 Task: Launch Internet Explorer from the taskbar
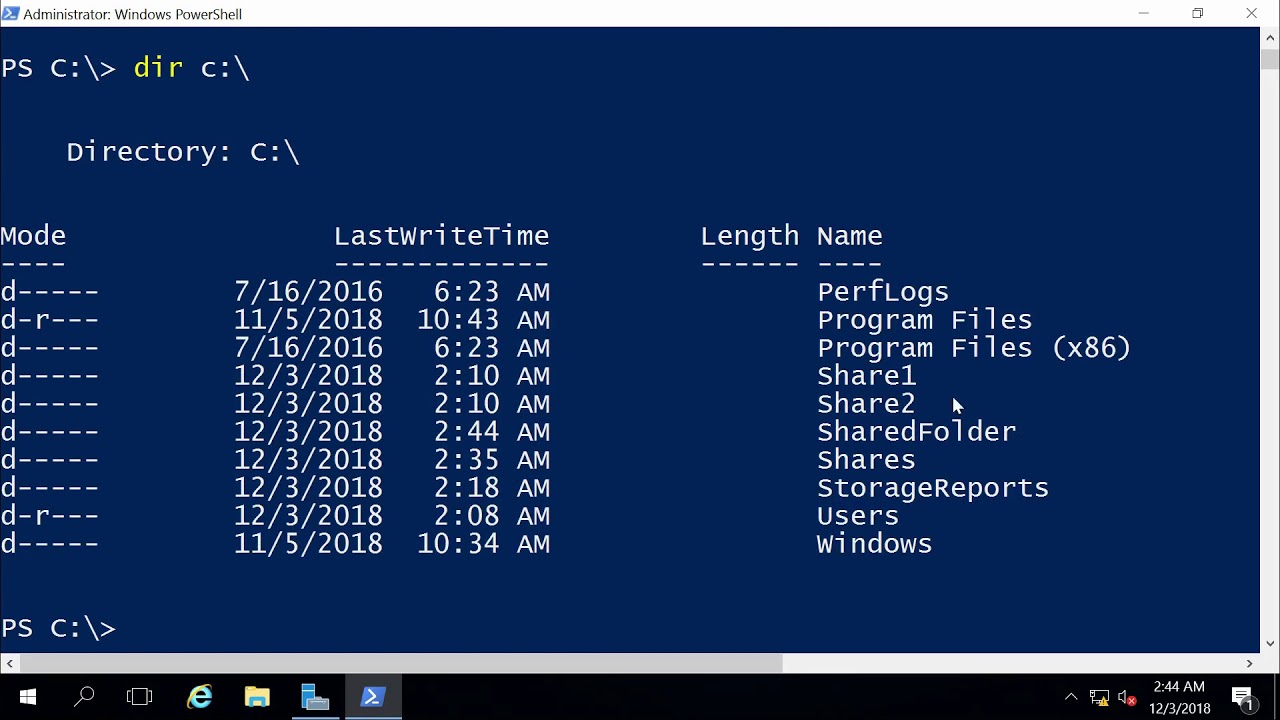point(200,697)
